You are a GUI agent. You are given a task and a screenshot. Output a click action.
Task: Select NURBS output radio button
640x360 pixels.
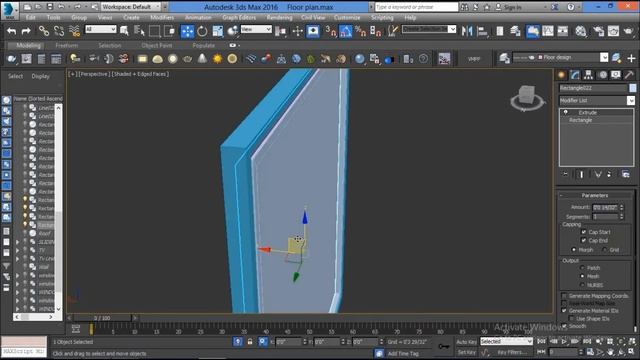(x=582, y=284)
